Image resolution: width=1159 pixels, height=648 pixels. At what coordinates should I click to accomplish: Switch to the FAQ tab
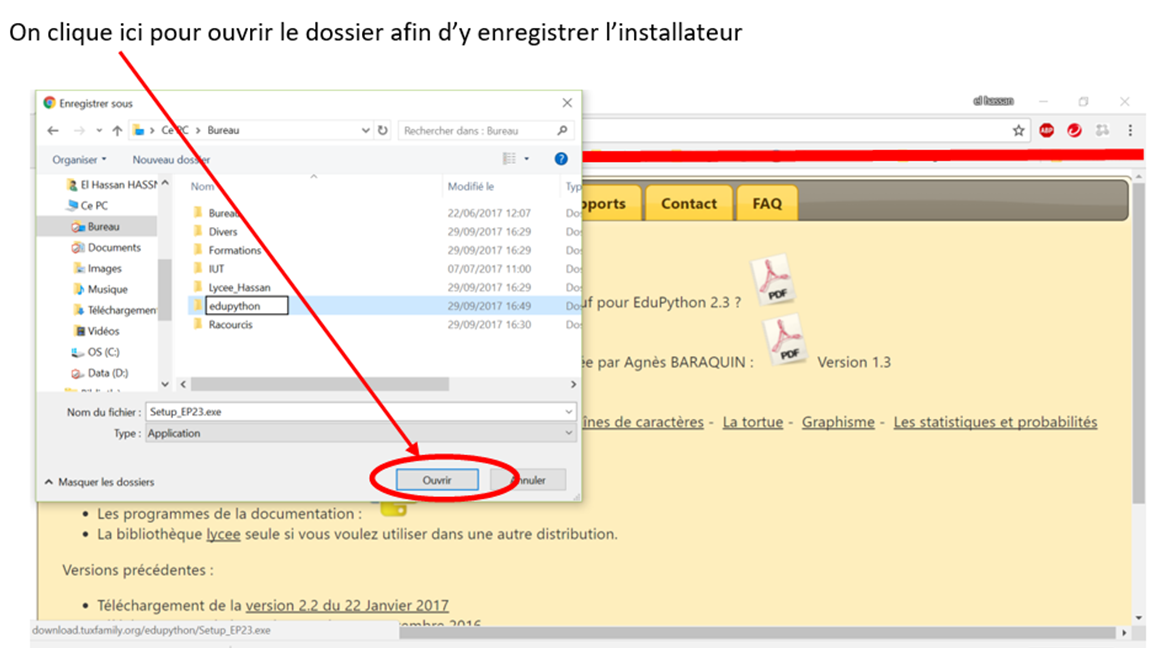click(x=767, y=203)
